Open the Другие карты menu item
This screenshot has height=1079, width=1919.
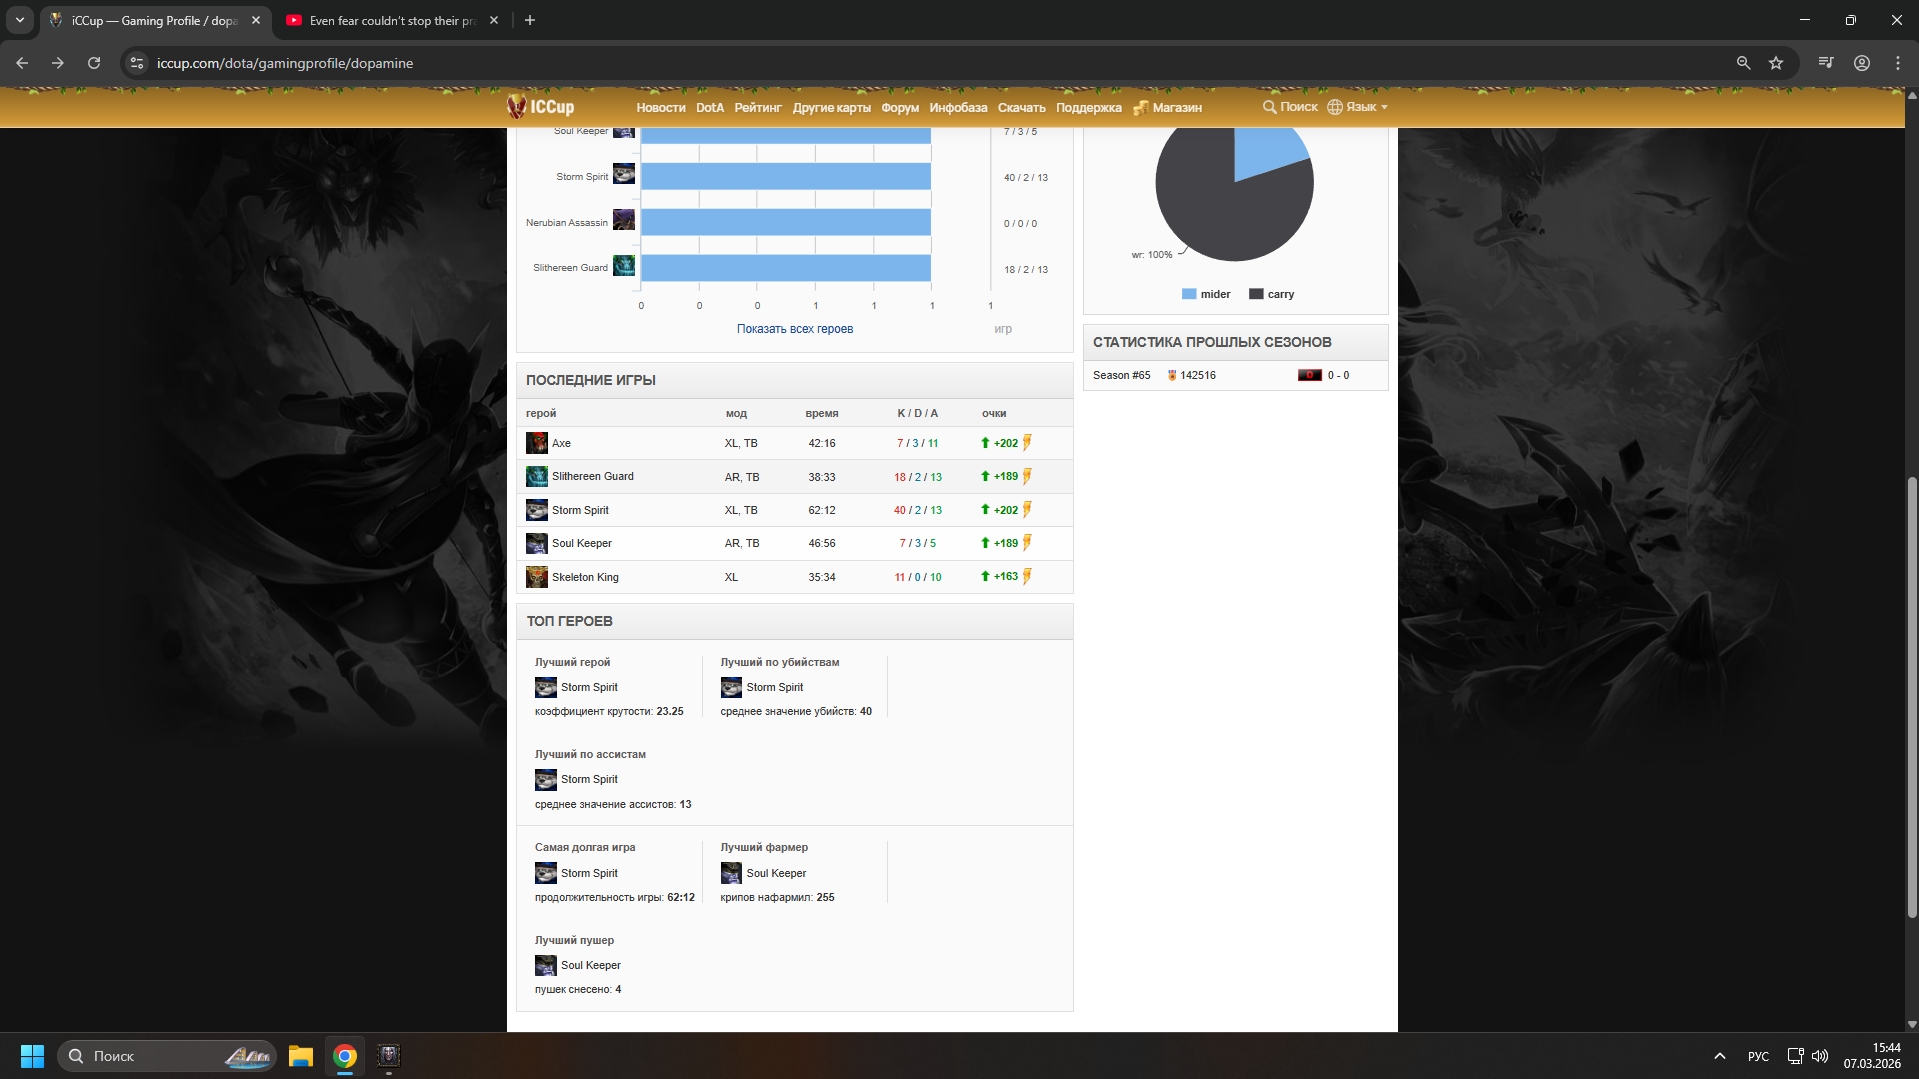pos(832,108)
